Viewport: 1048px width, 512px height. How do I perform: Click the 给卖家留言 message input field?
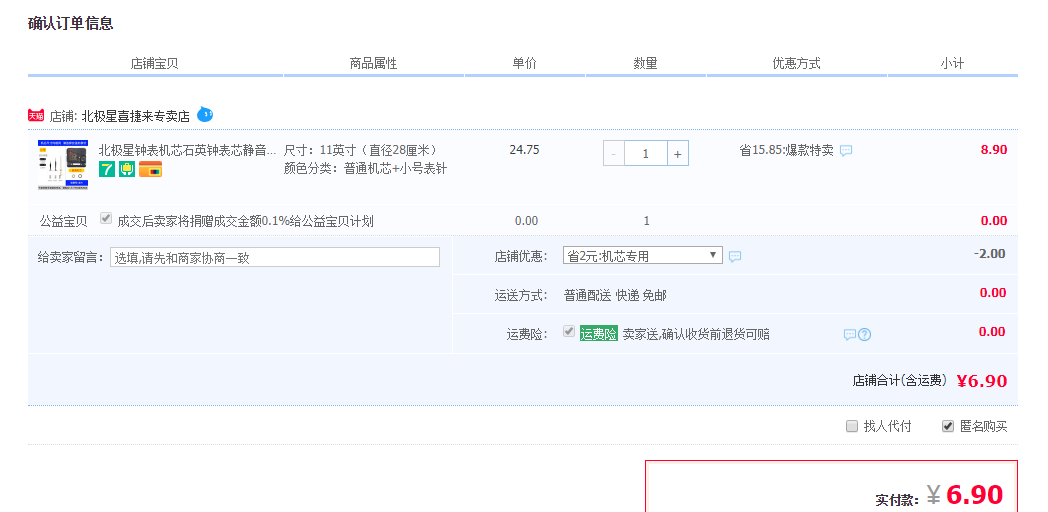point(275,257)
